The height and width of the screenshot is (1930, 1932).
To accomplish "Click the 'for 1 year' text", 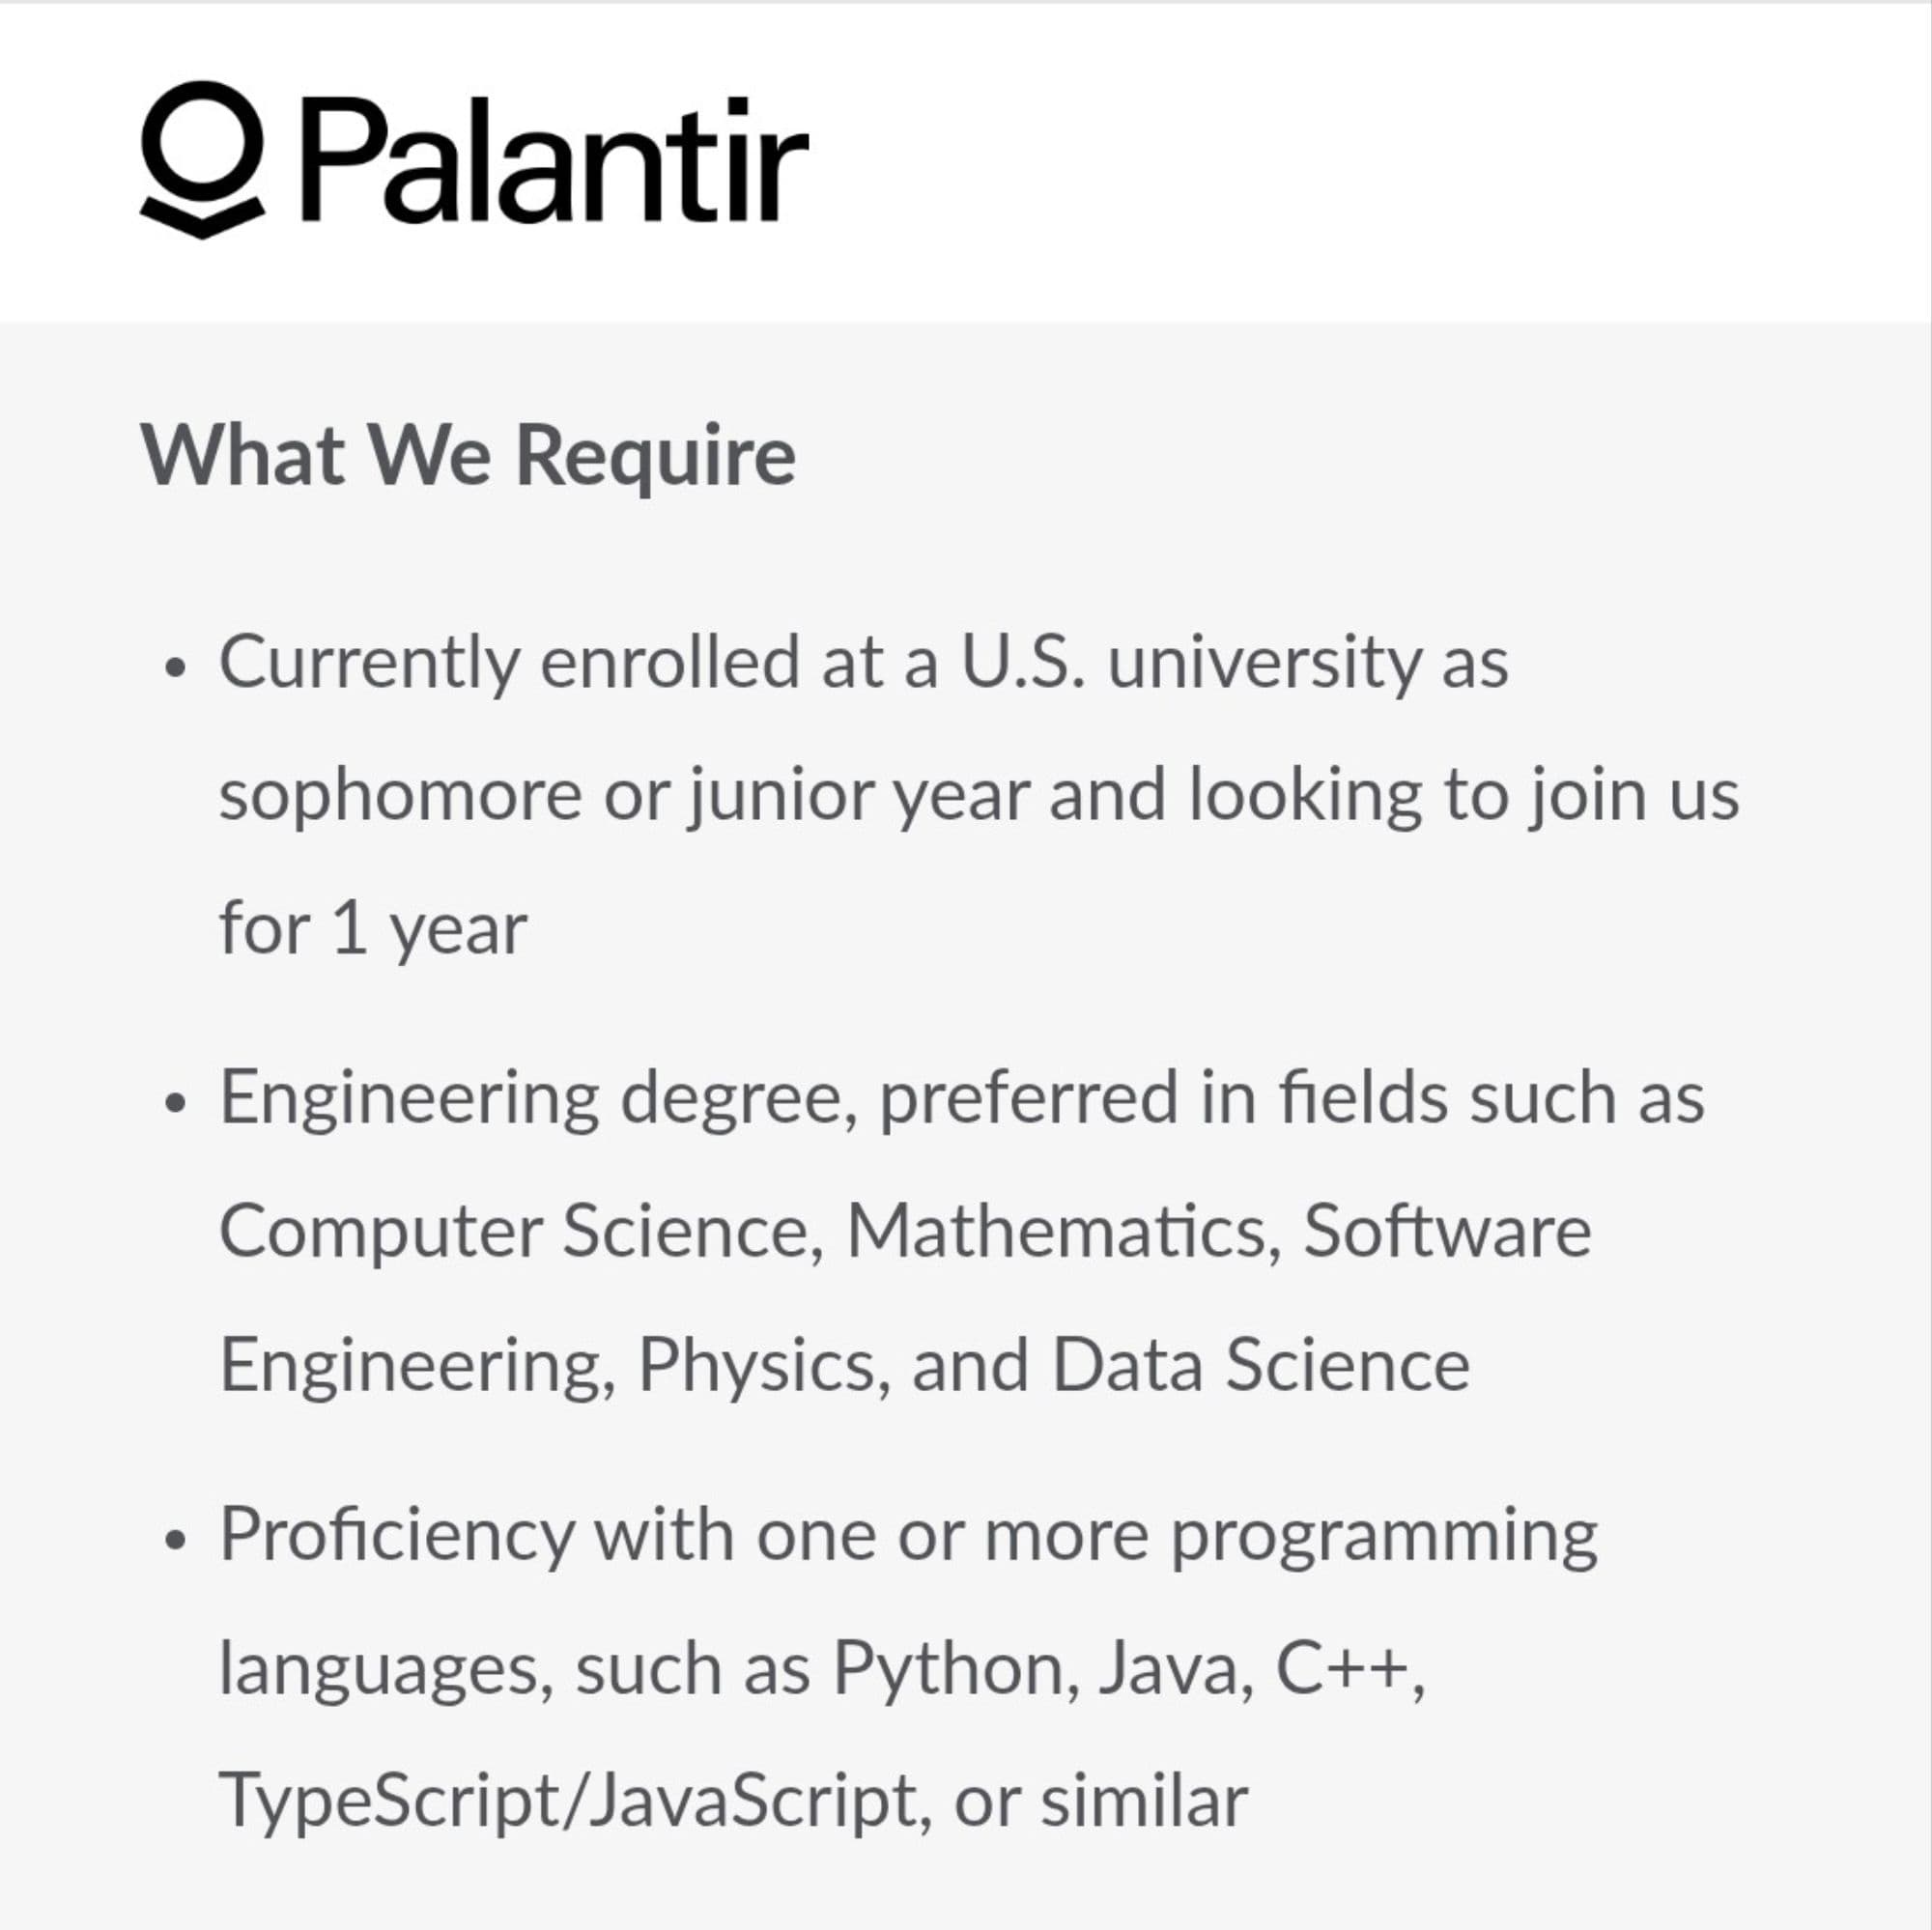I will [x=372, y=929].
